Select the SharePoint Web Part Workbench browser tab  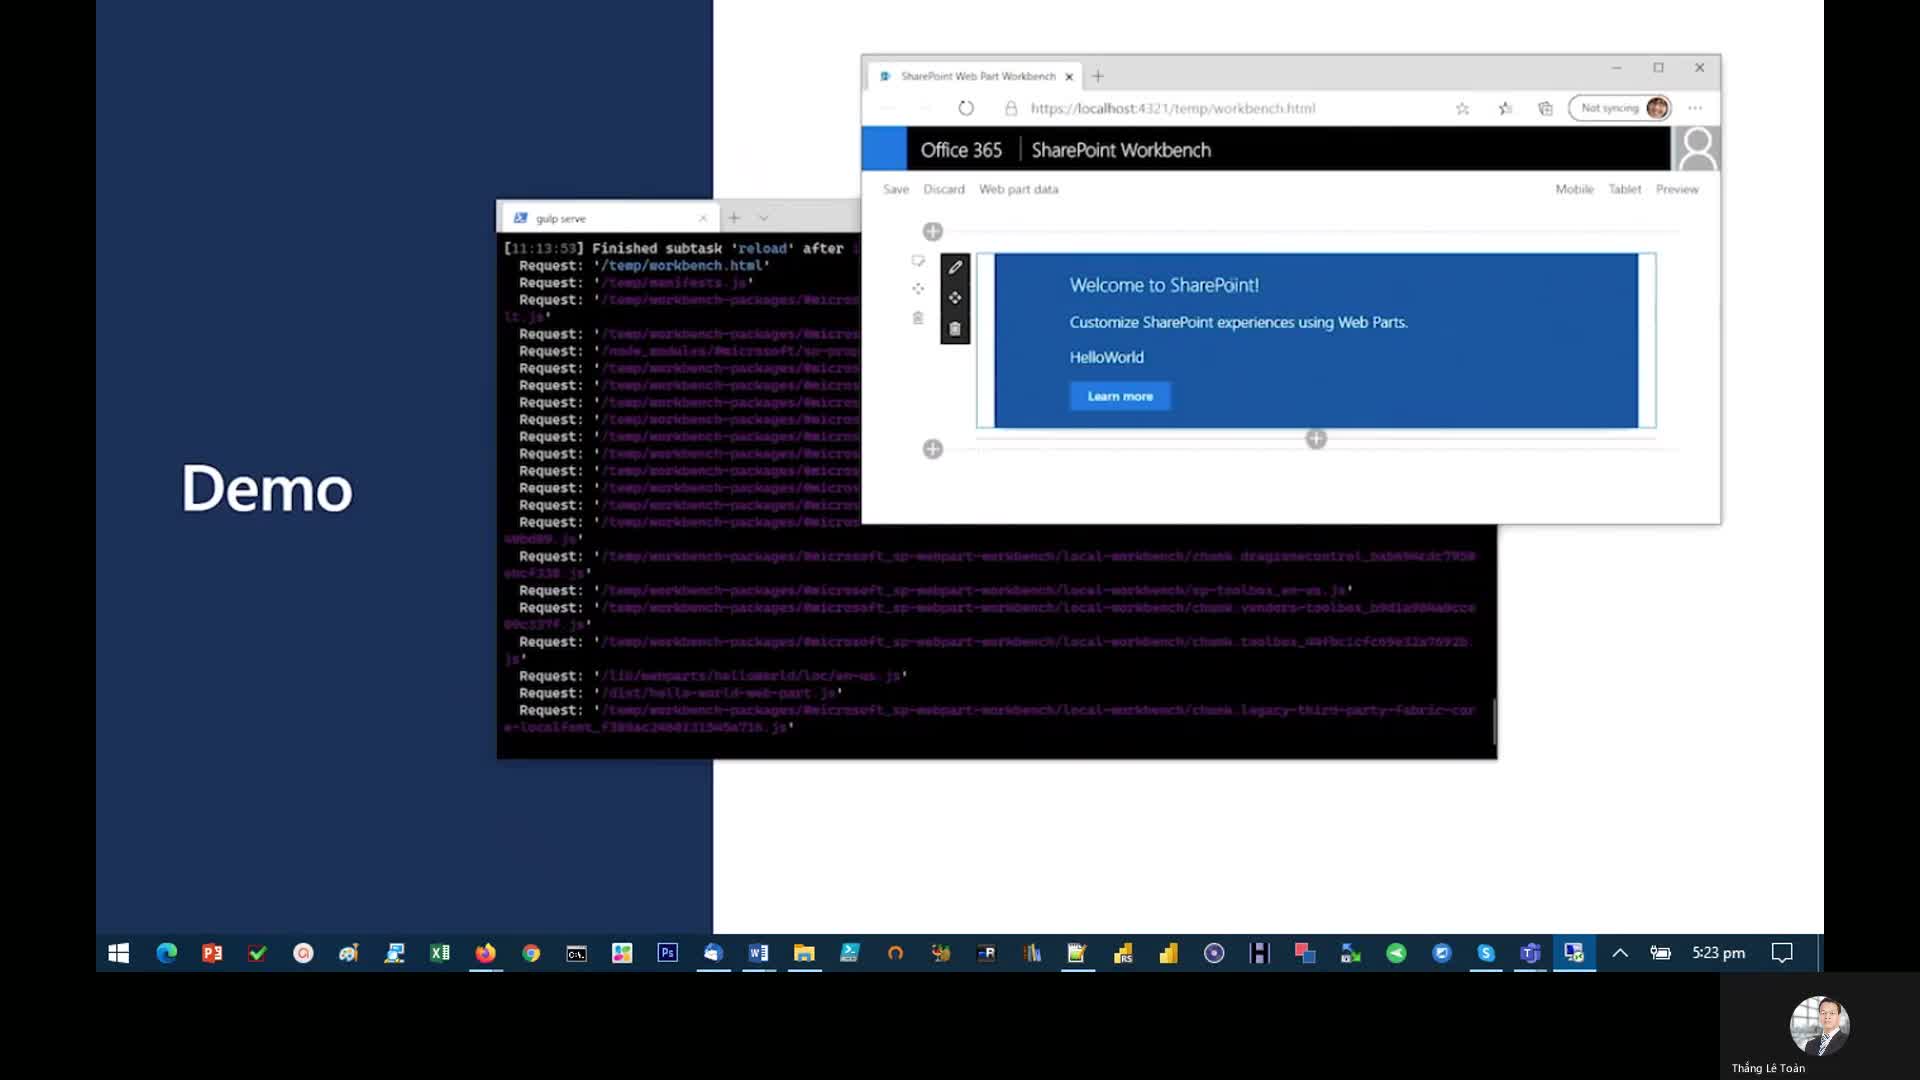[x=977, y=76]
